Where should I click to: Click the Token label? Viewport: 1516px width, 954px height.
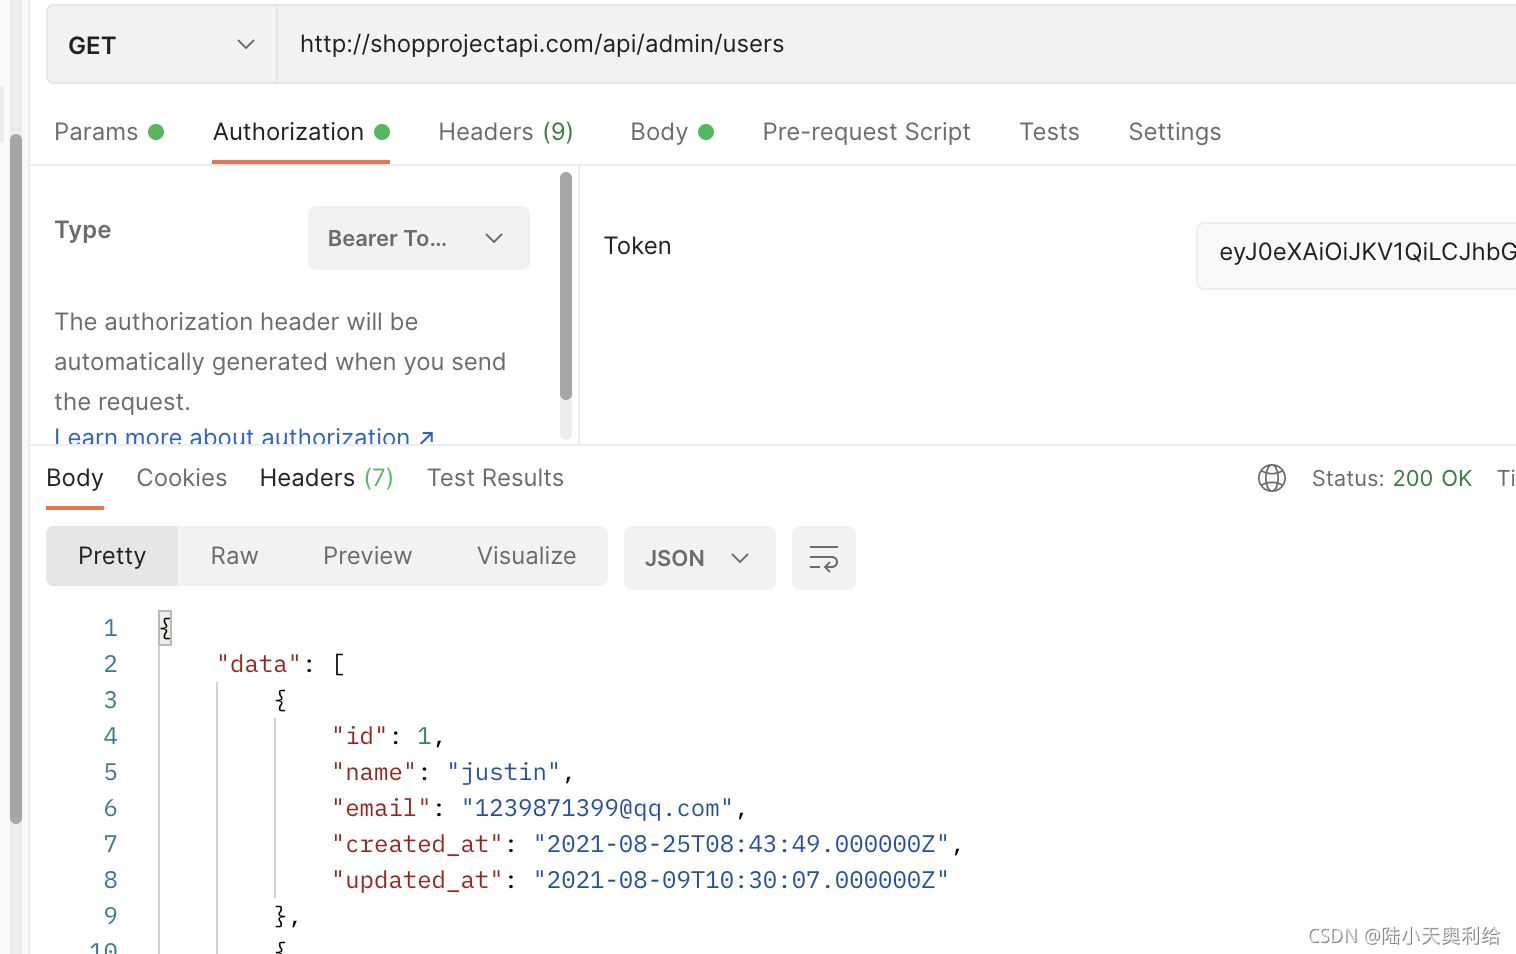pos(637,246)
